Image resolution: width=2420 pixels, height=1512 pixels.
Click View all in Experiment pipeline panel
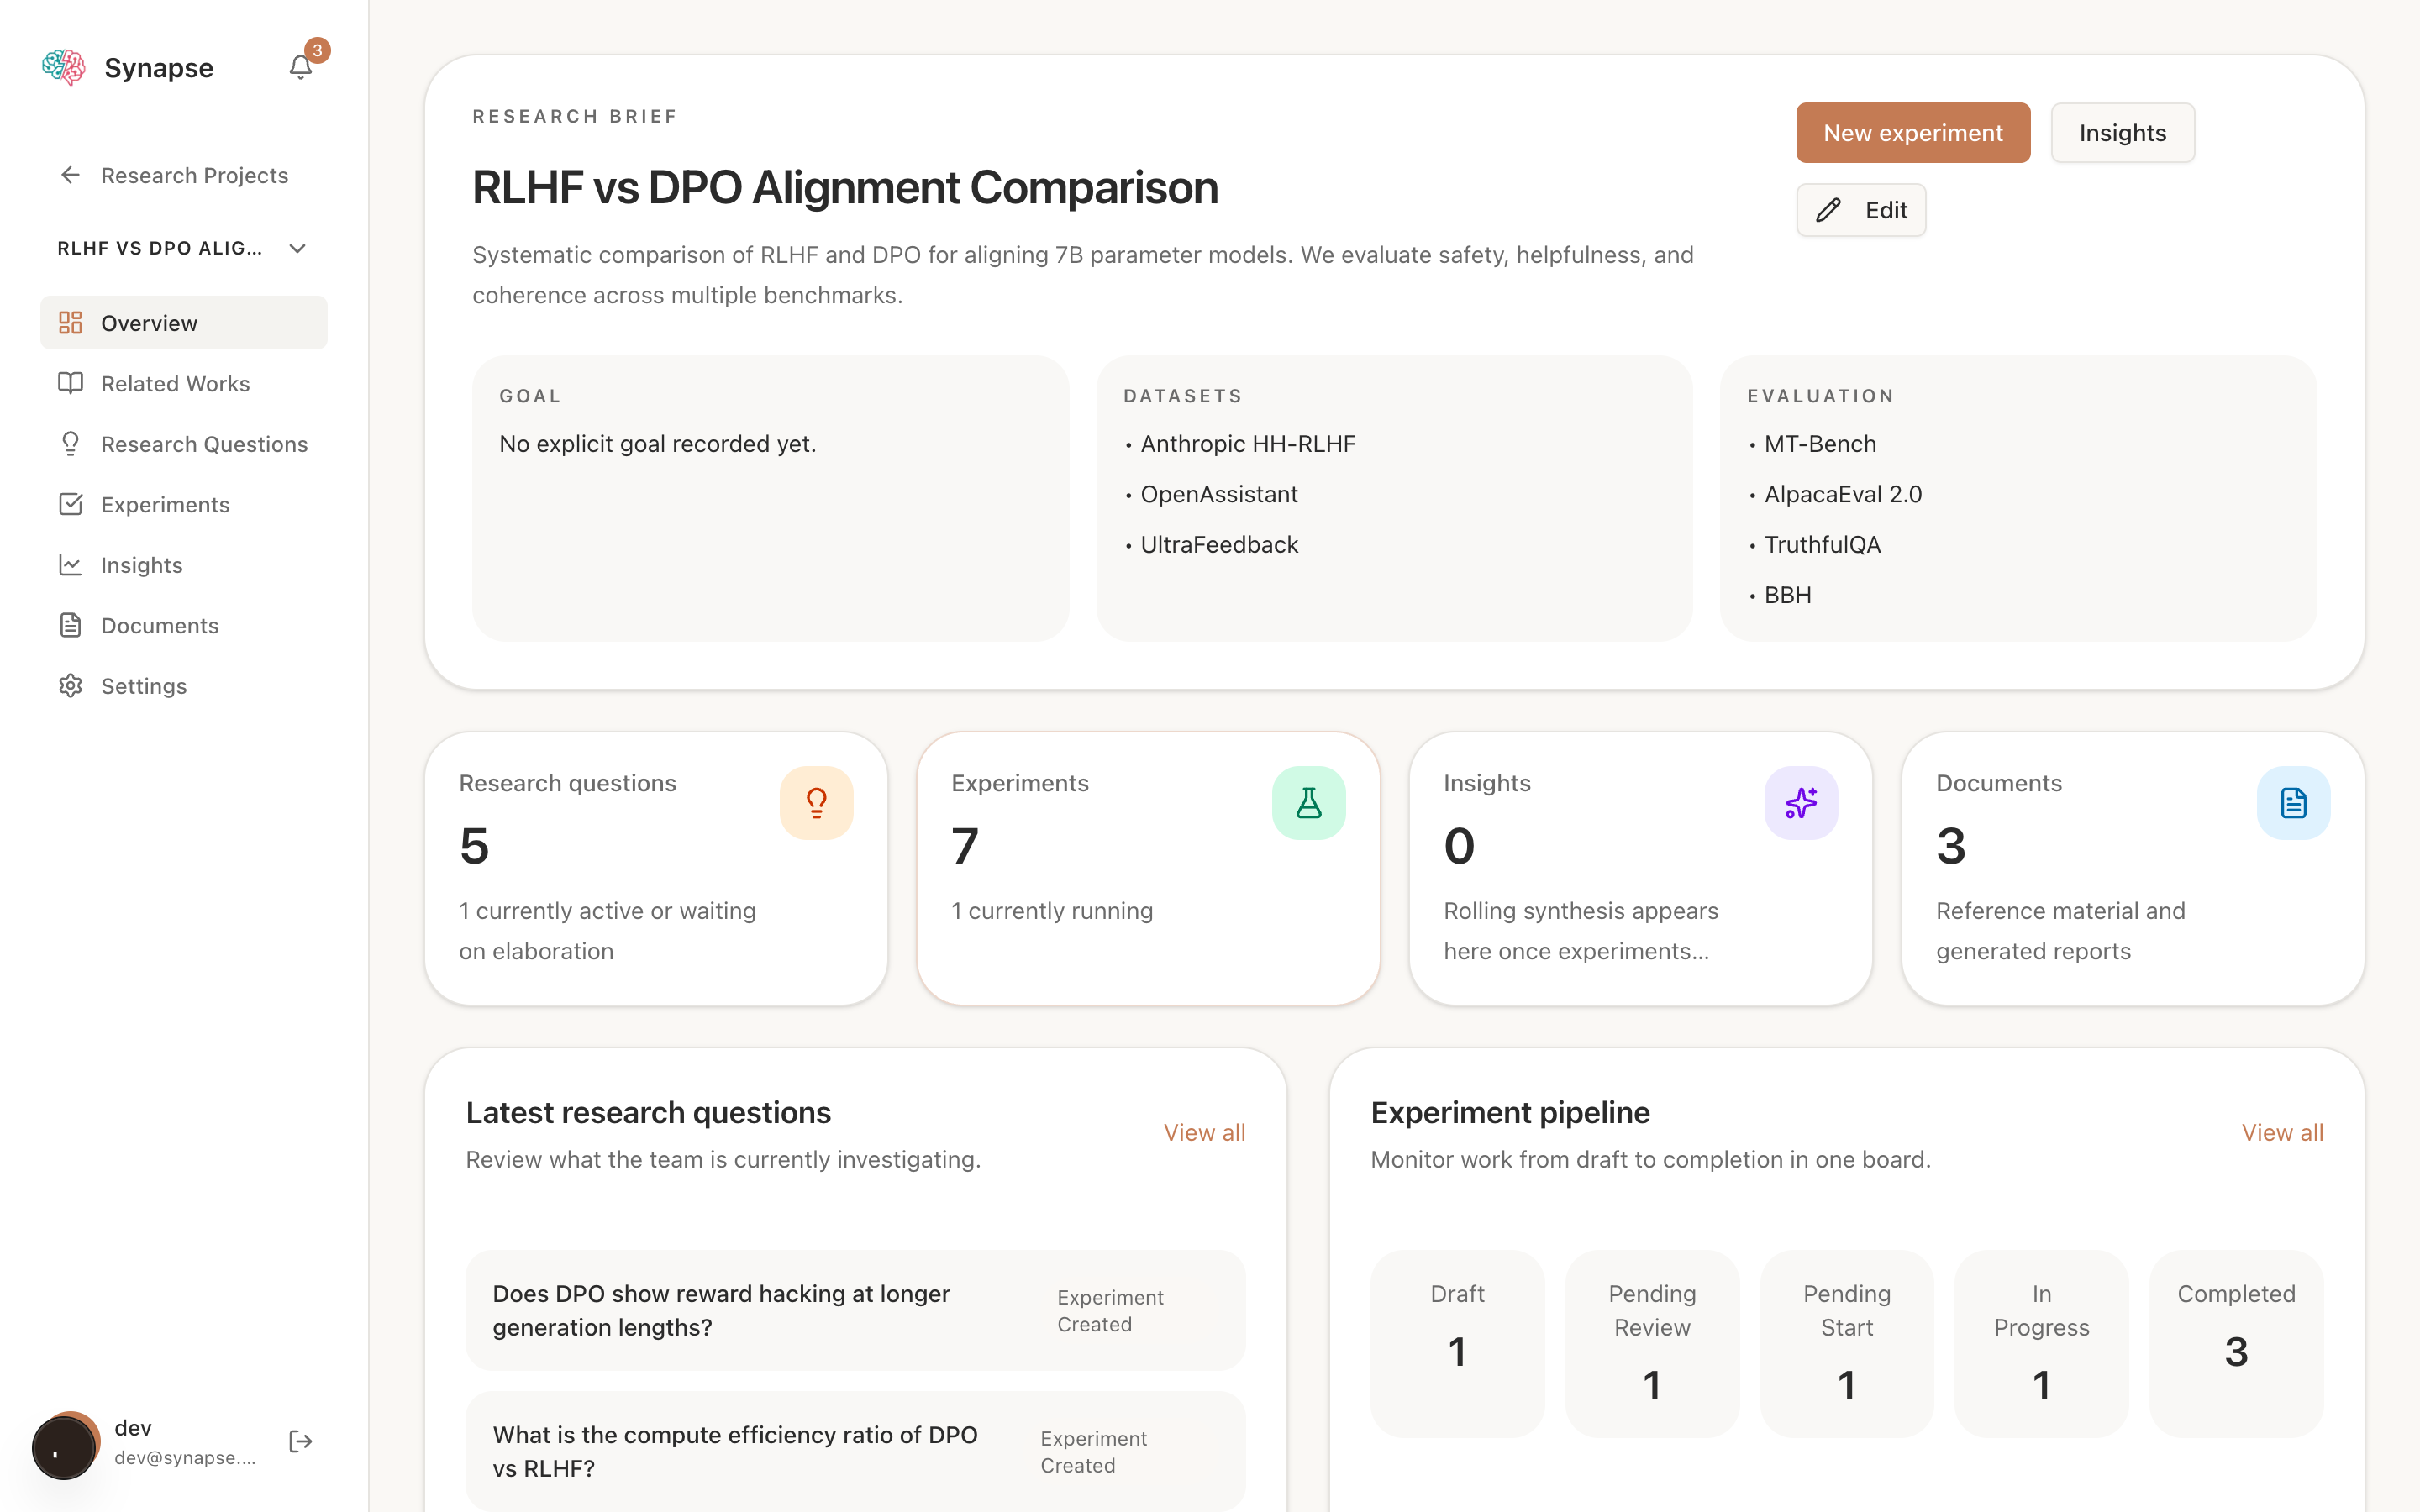(2283, 1132)
